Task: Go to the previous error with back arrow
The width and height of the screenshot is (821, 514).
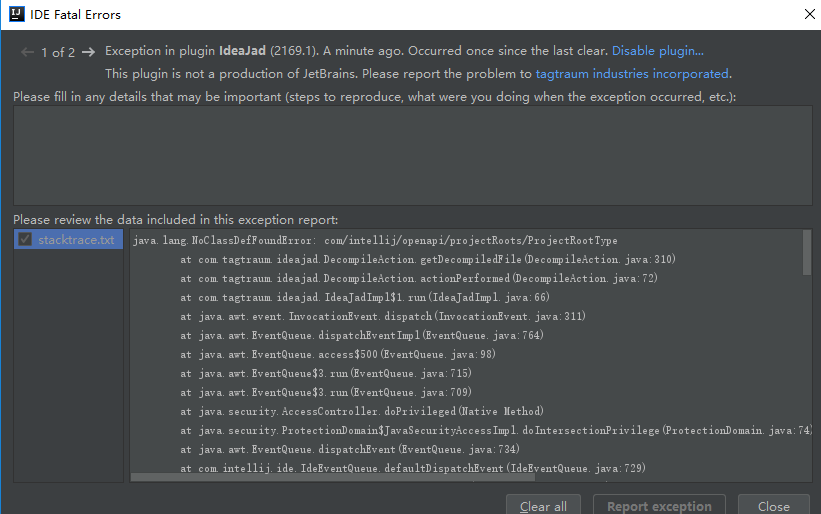Action: tap(27, 52)
